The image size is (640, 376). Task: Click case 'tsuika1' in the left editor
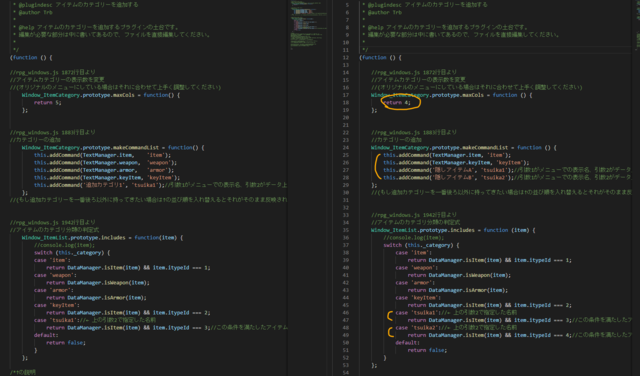95,320
